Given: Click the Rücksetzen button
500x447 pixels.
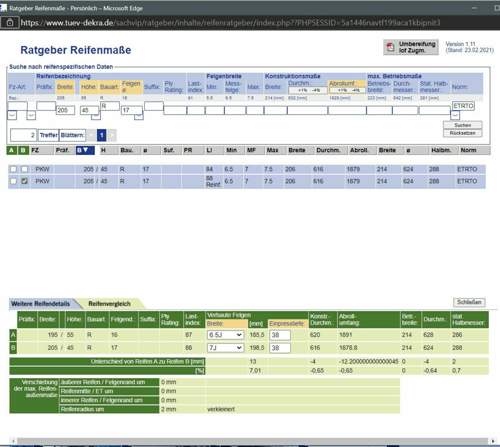Looking at the screenshot, I should [x=462, y=133].
